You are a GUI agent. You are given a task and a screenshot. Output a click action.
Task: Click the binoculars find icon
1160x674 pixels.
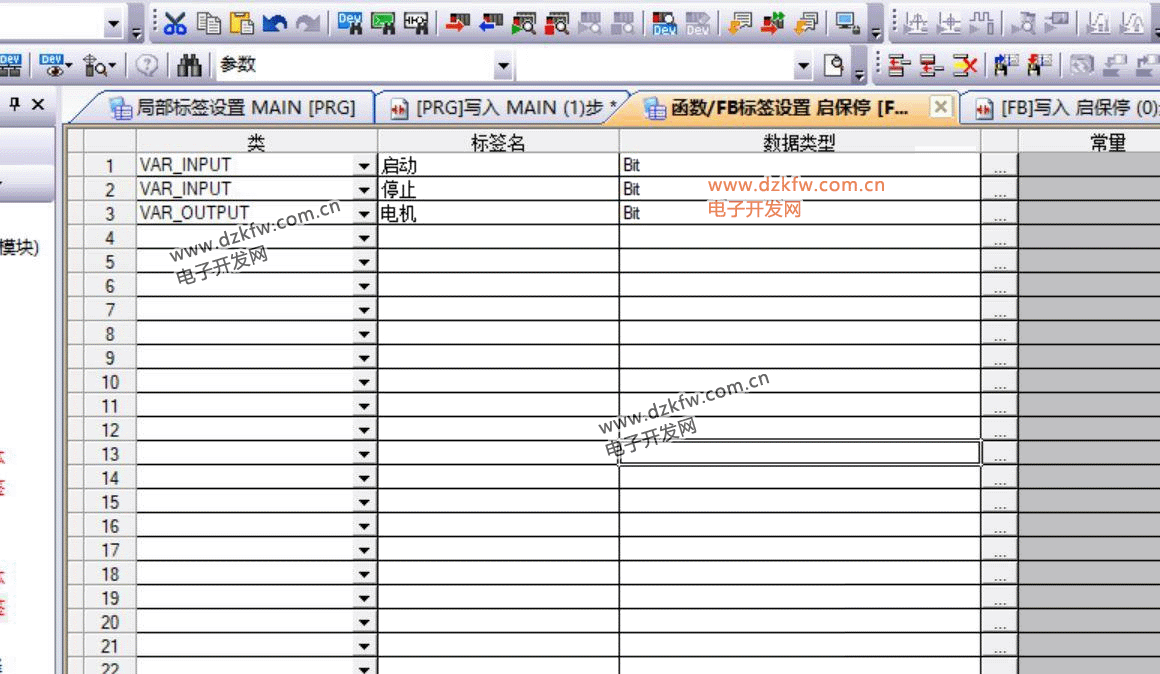189,66
